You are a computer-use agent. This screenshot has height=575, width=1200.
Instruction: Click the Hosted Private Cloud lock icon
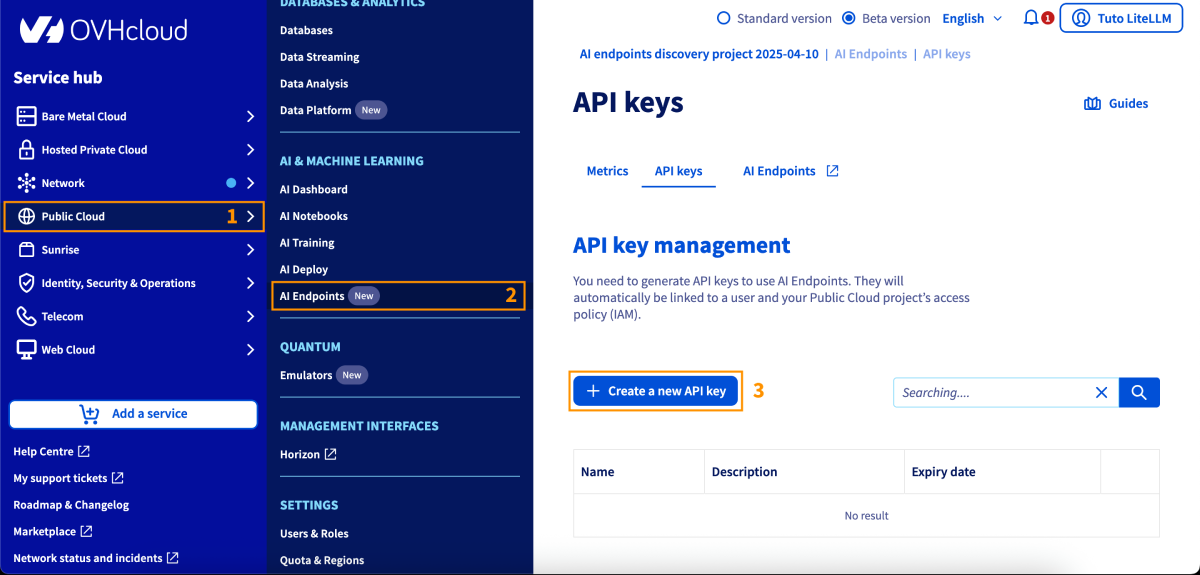[27, 150]
